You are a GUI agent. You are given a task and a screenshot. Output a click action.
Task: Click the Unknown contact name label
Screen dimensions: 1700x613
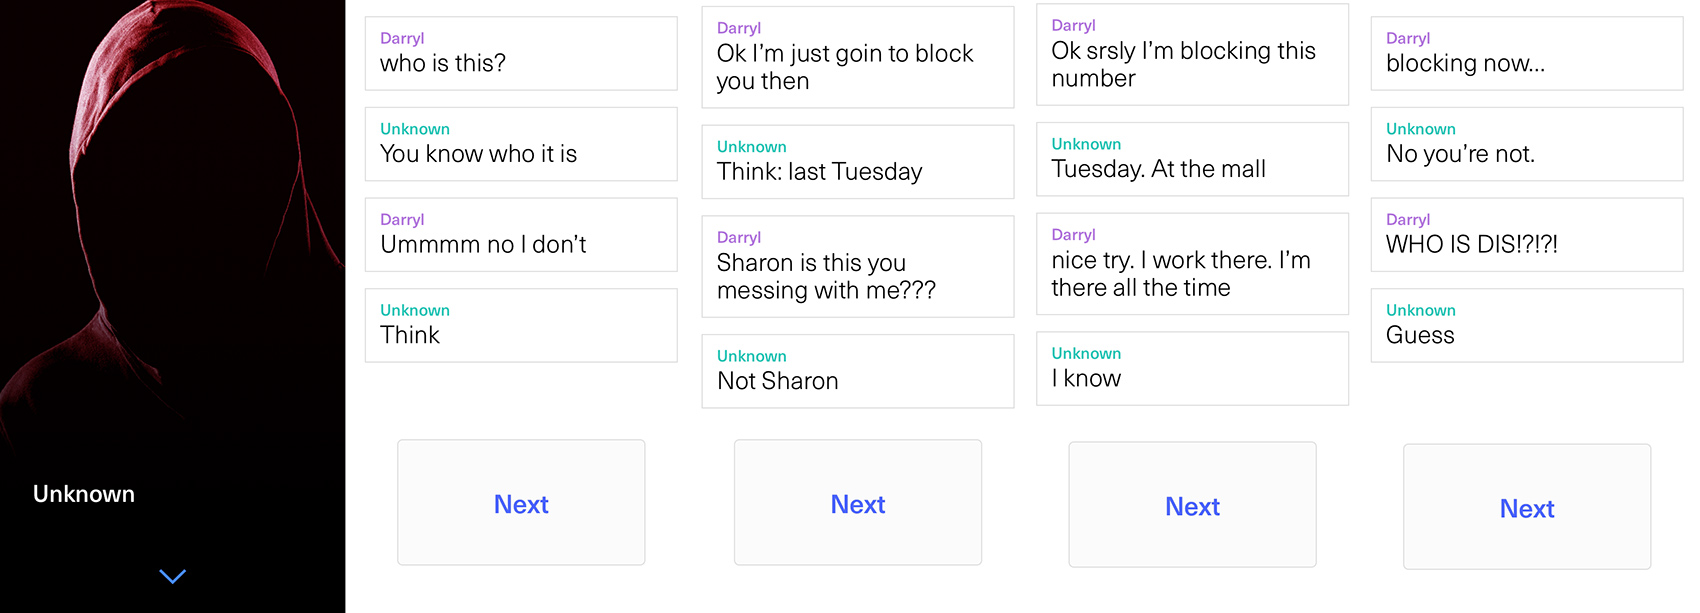pos(85,493)
